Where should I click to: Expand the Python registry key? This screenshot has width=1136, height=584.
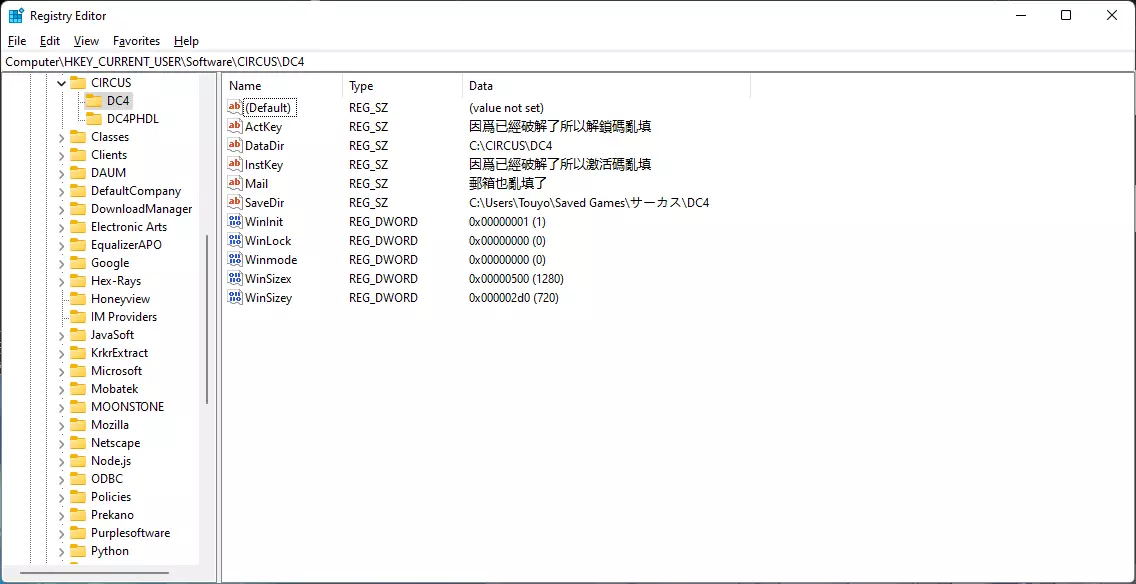point(61,551)
